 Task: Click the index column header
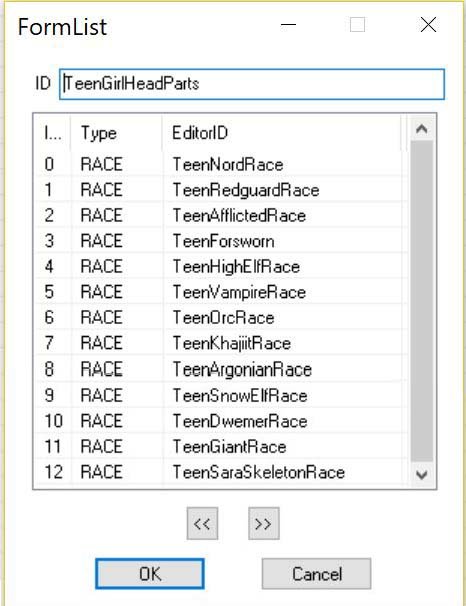pyautogui.click(x=53, y=133)
